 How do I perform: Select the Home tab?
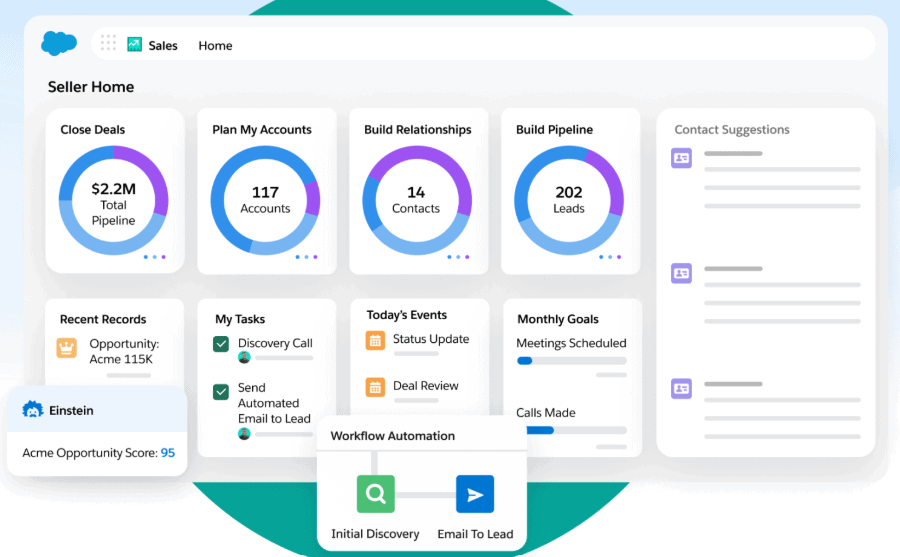(x=215, y=45)
